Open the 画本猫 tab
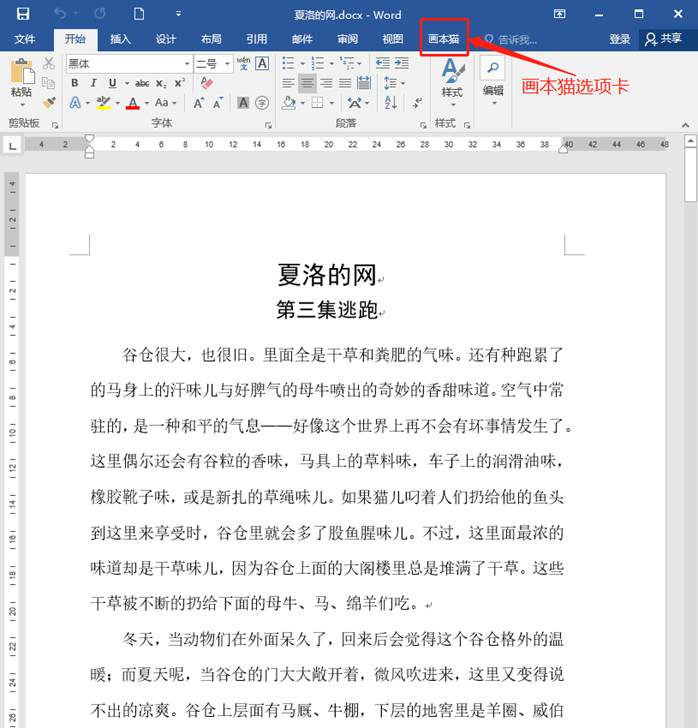698x728 pixels. pos(444,39)
